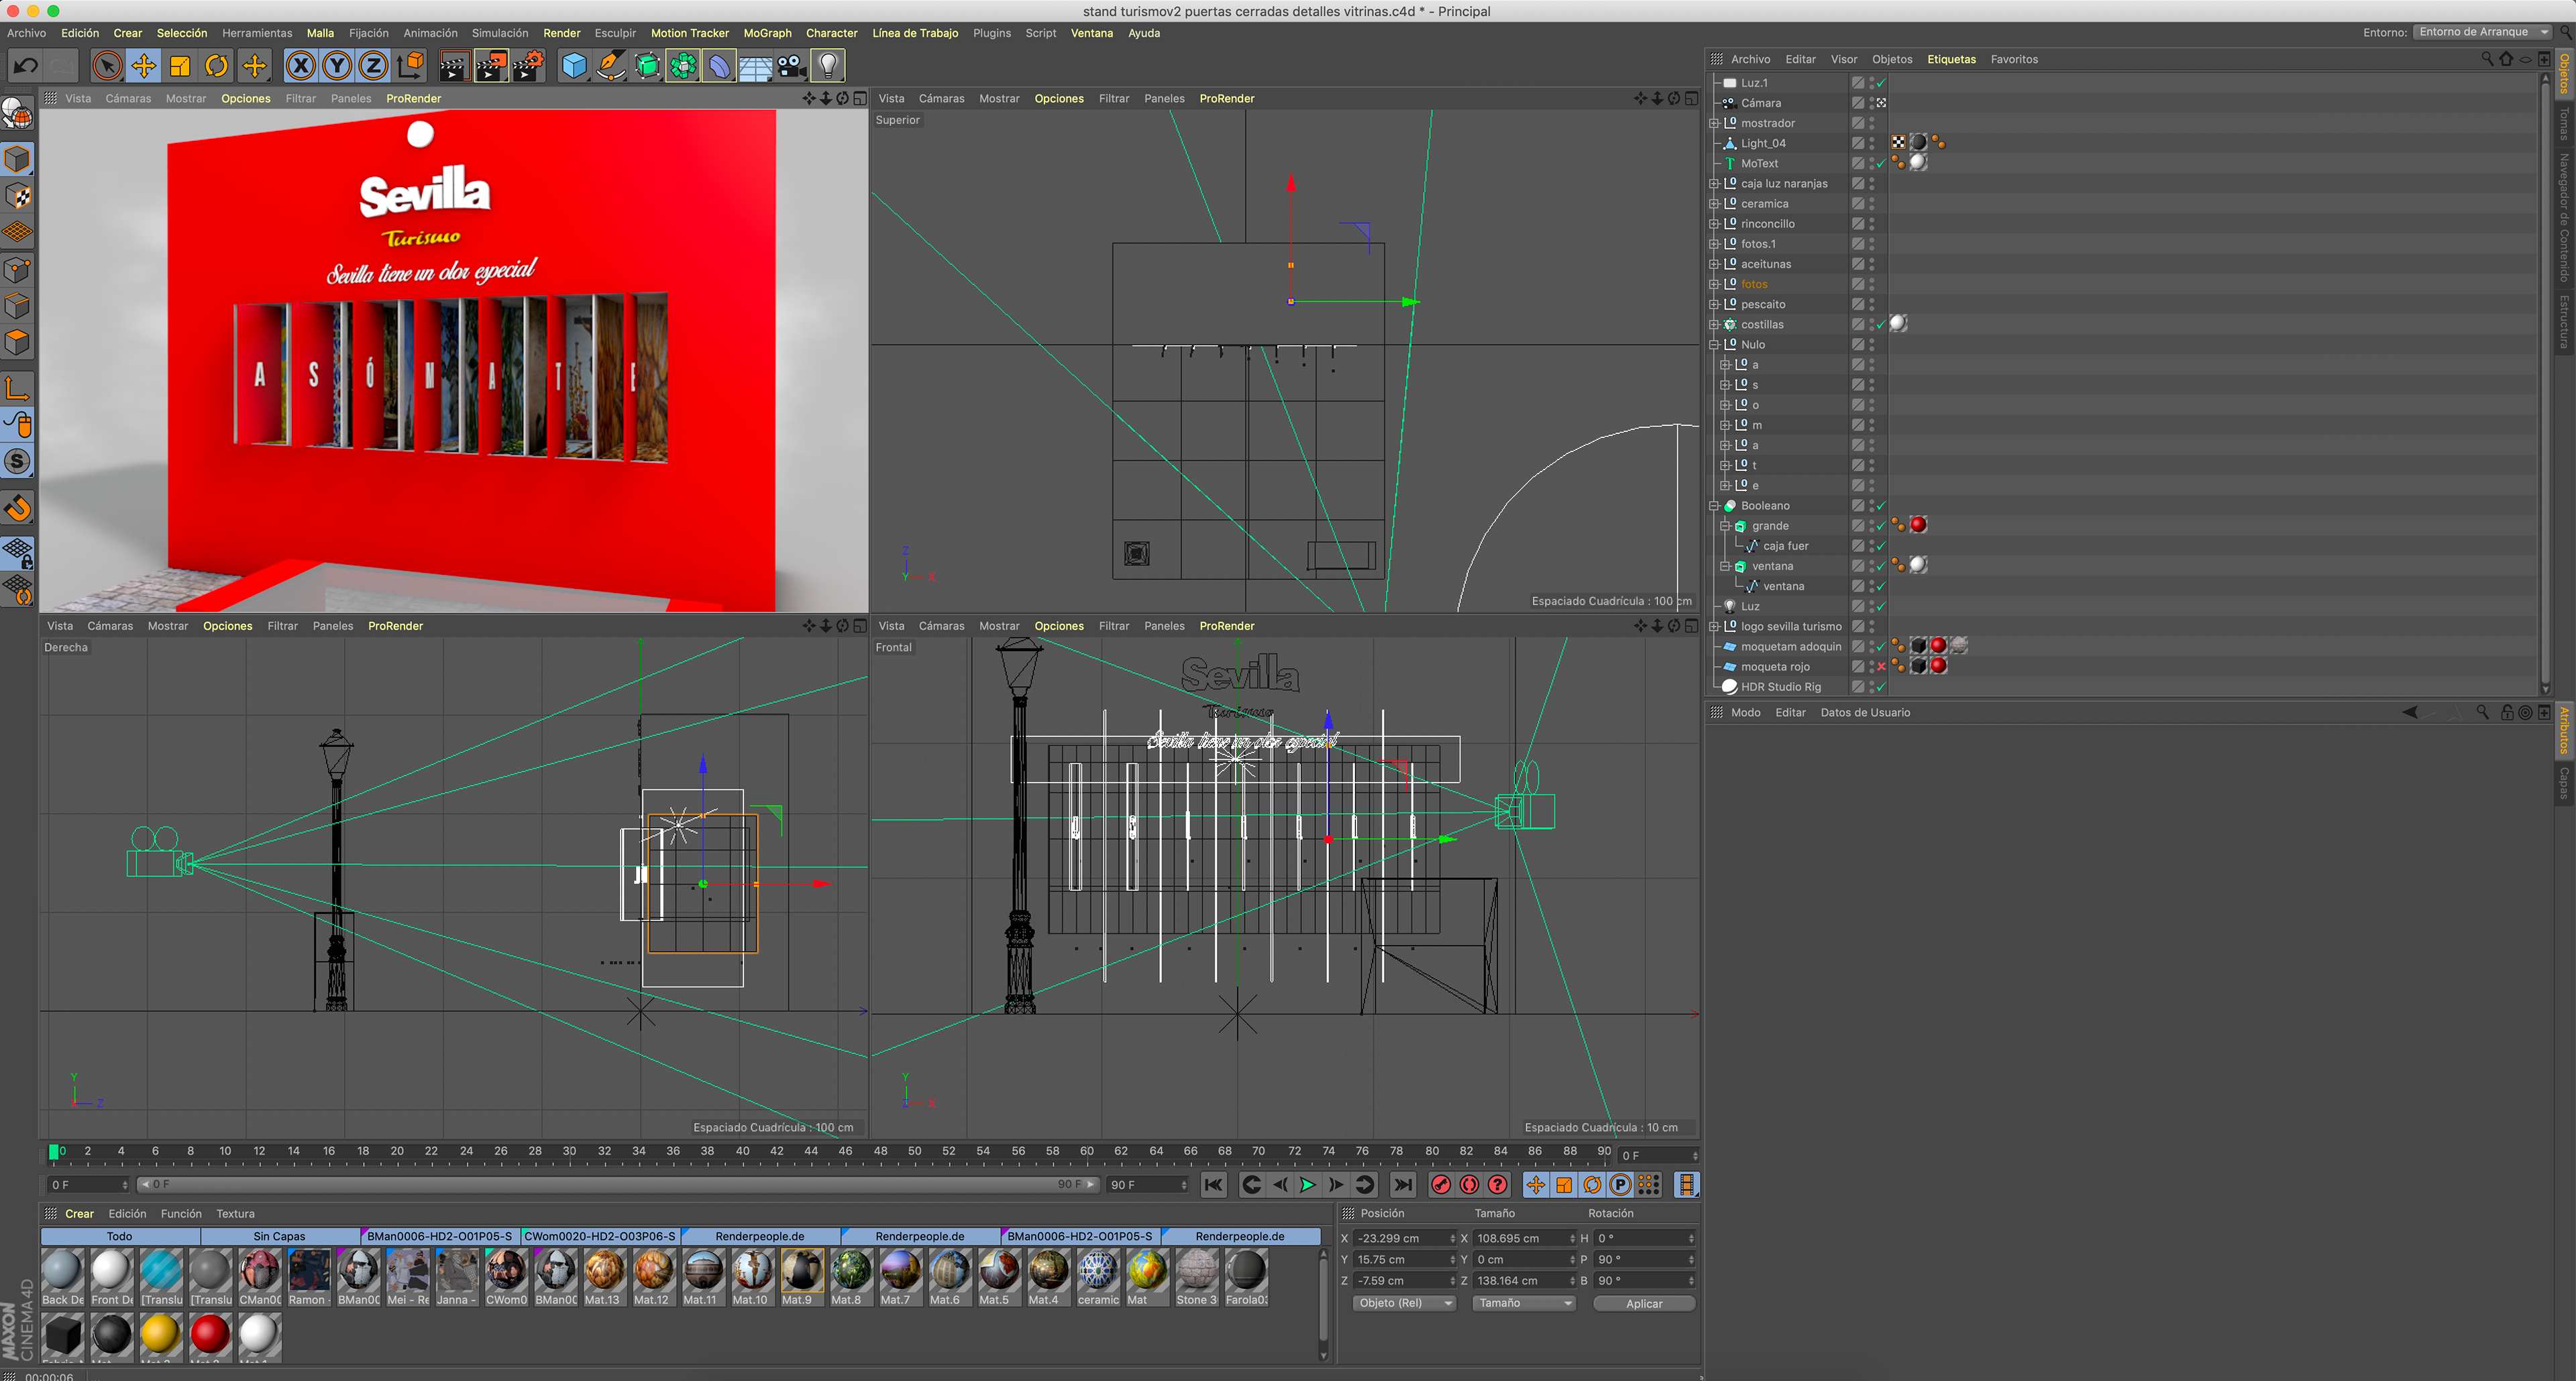Toggle the Y axis lock
The image size is (2576, 1381).
(x=337, y=66)
